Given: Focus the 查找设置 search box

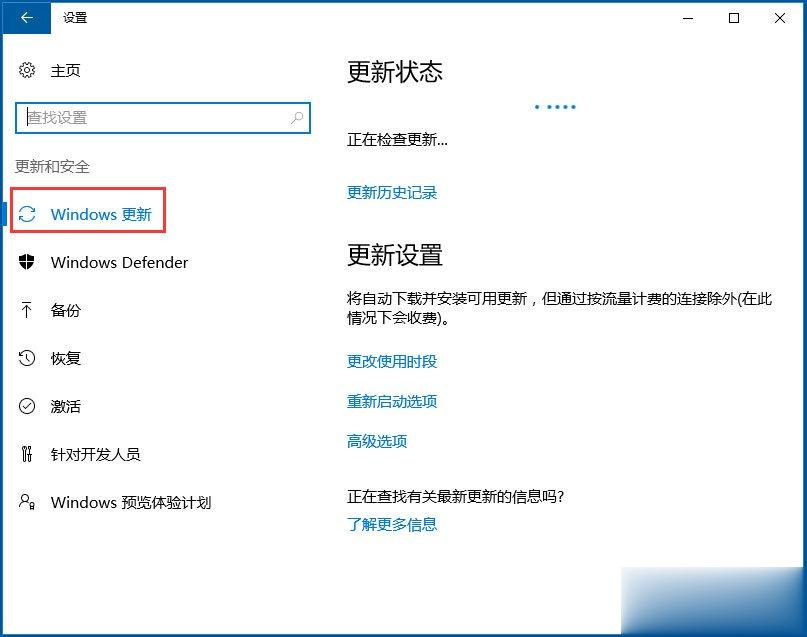Looking at the screenshot, I should pos(163,118).
